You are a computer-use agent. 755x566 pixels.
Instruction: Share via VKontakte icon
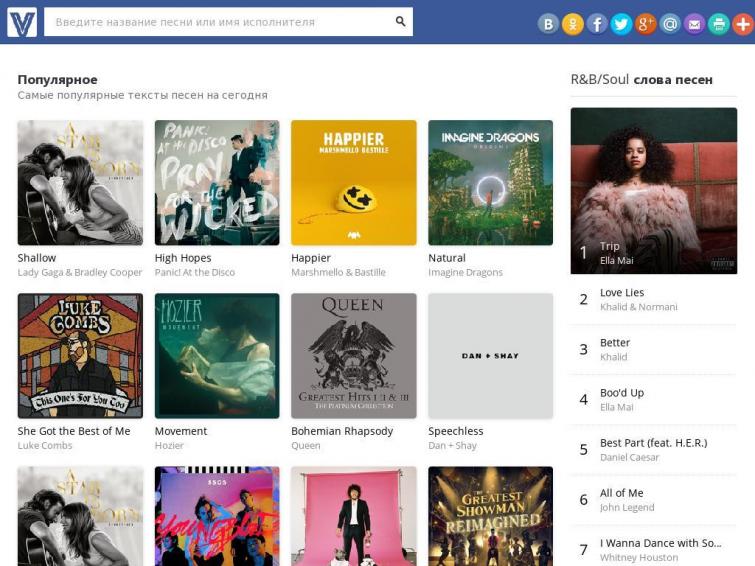click(x=548, y=24)
